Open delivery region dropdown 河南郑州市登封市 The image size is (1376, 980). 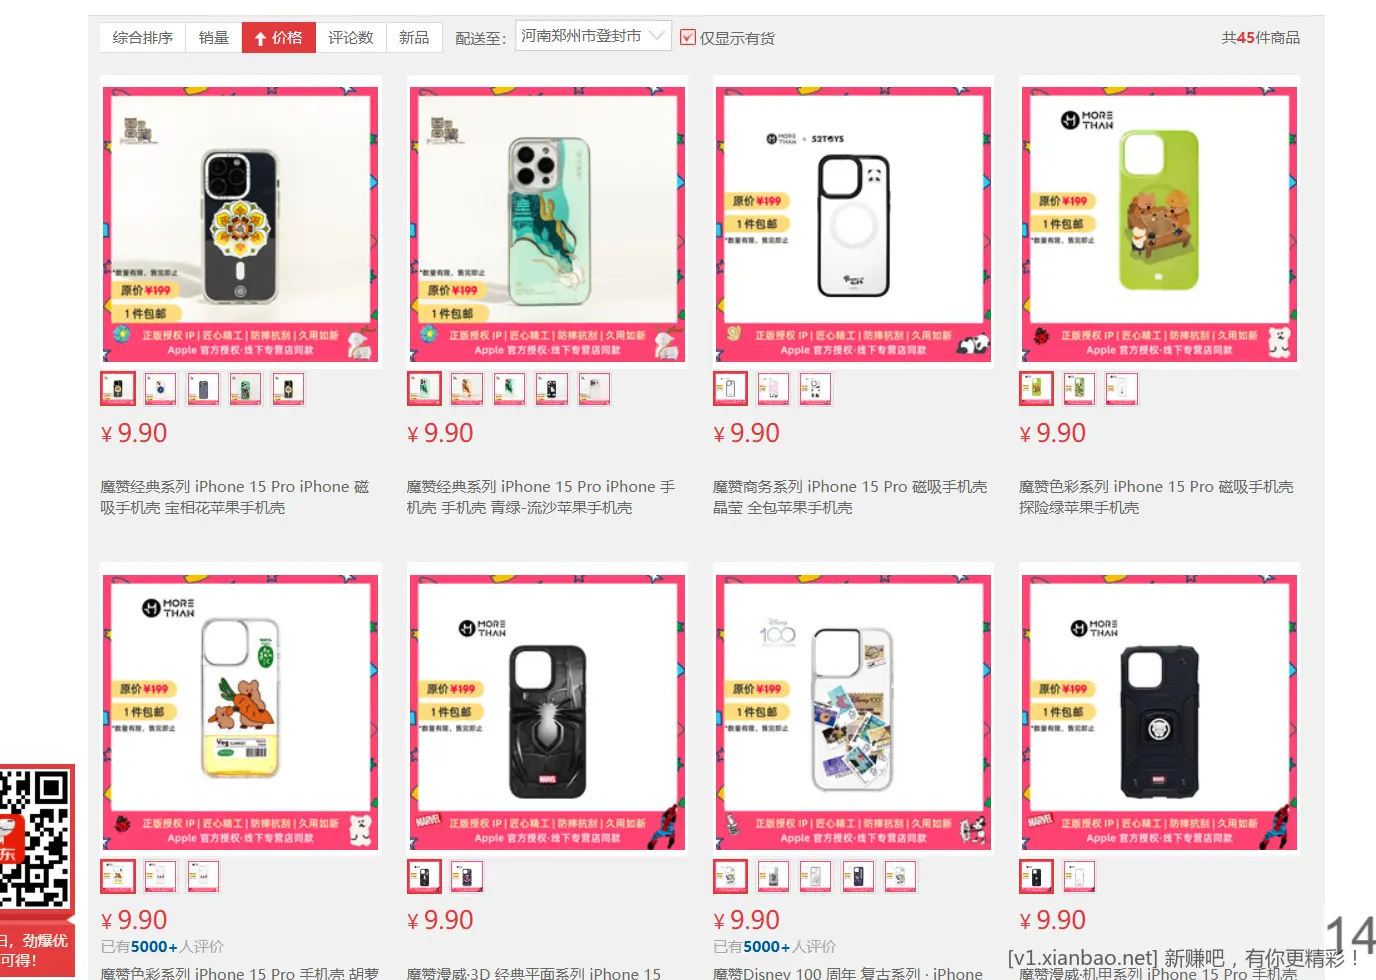[593, 36]
